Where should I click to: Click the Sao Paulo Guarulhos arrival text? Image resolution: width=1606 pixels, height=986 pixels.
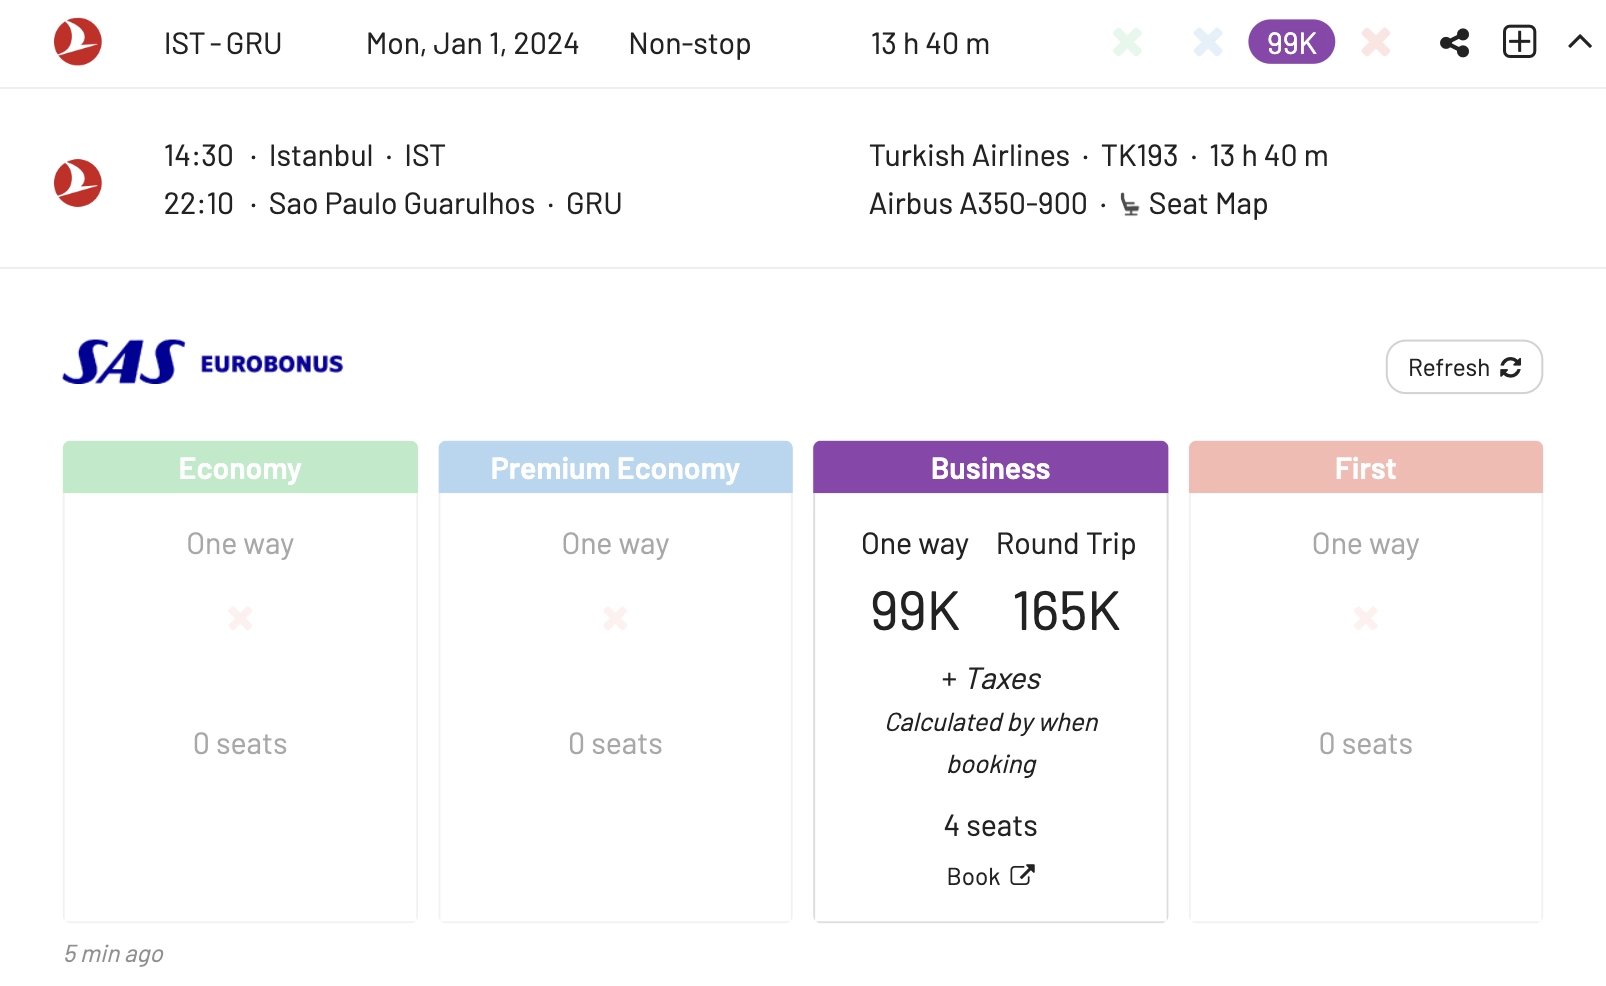[402, 204]
